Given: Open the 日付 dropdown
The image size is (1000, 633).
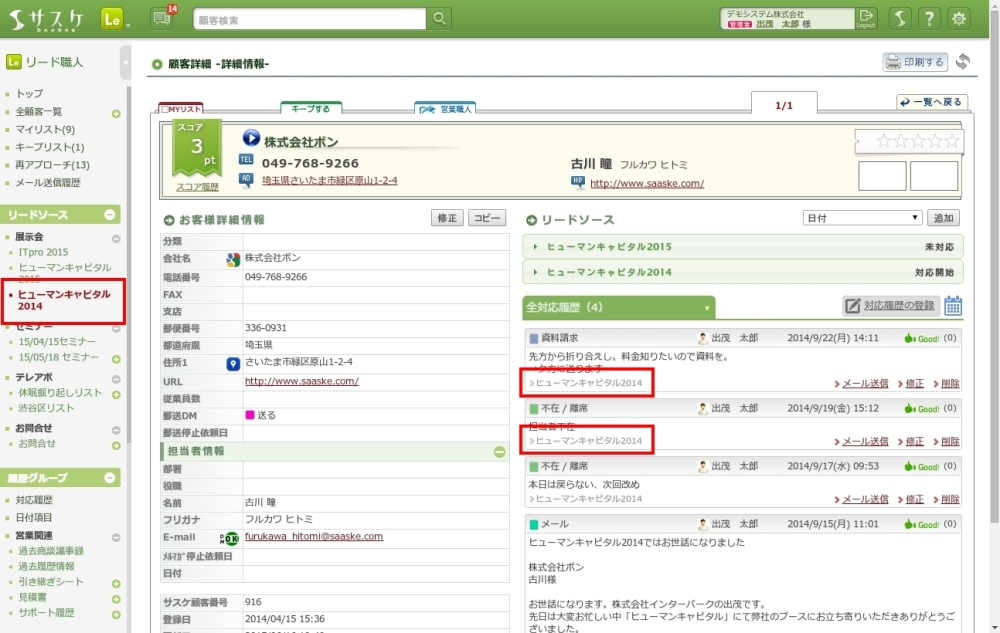Looking at the screenshot, I should 862,218.
